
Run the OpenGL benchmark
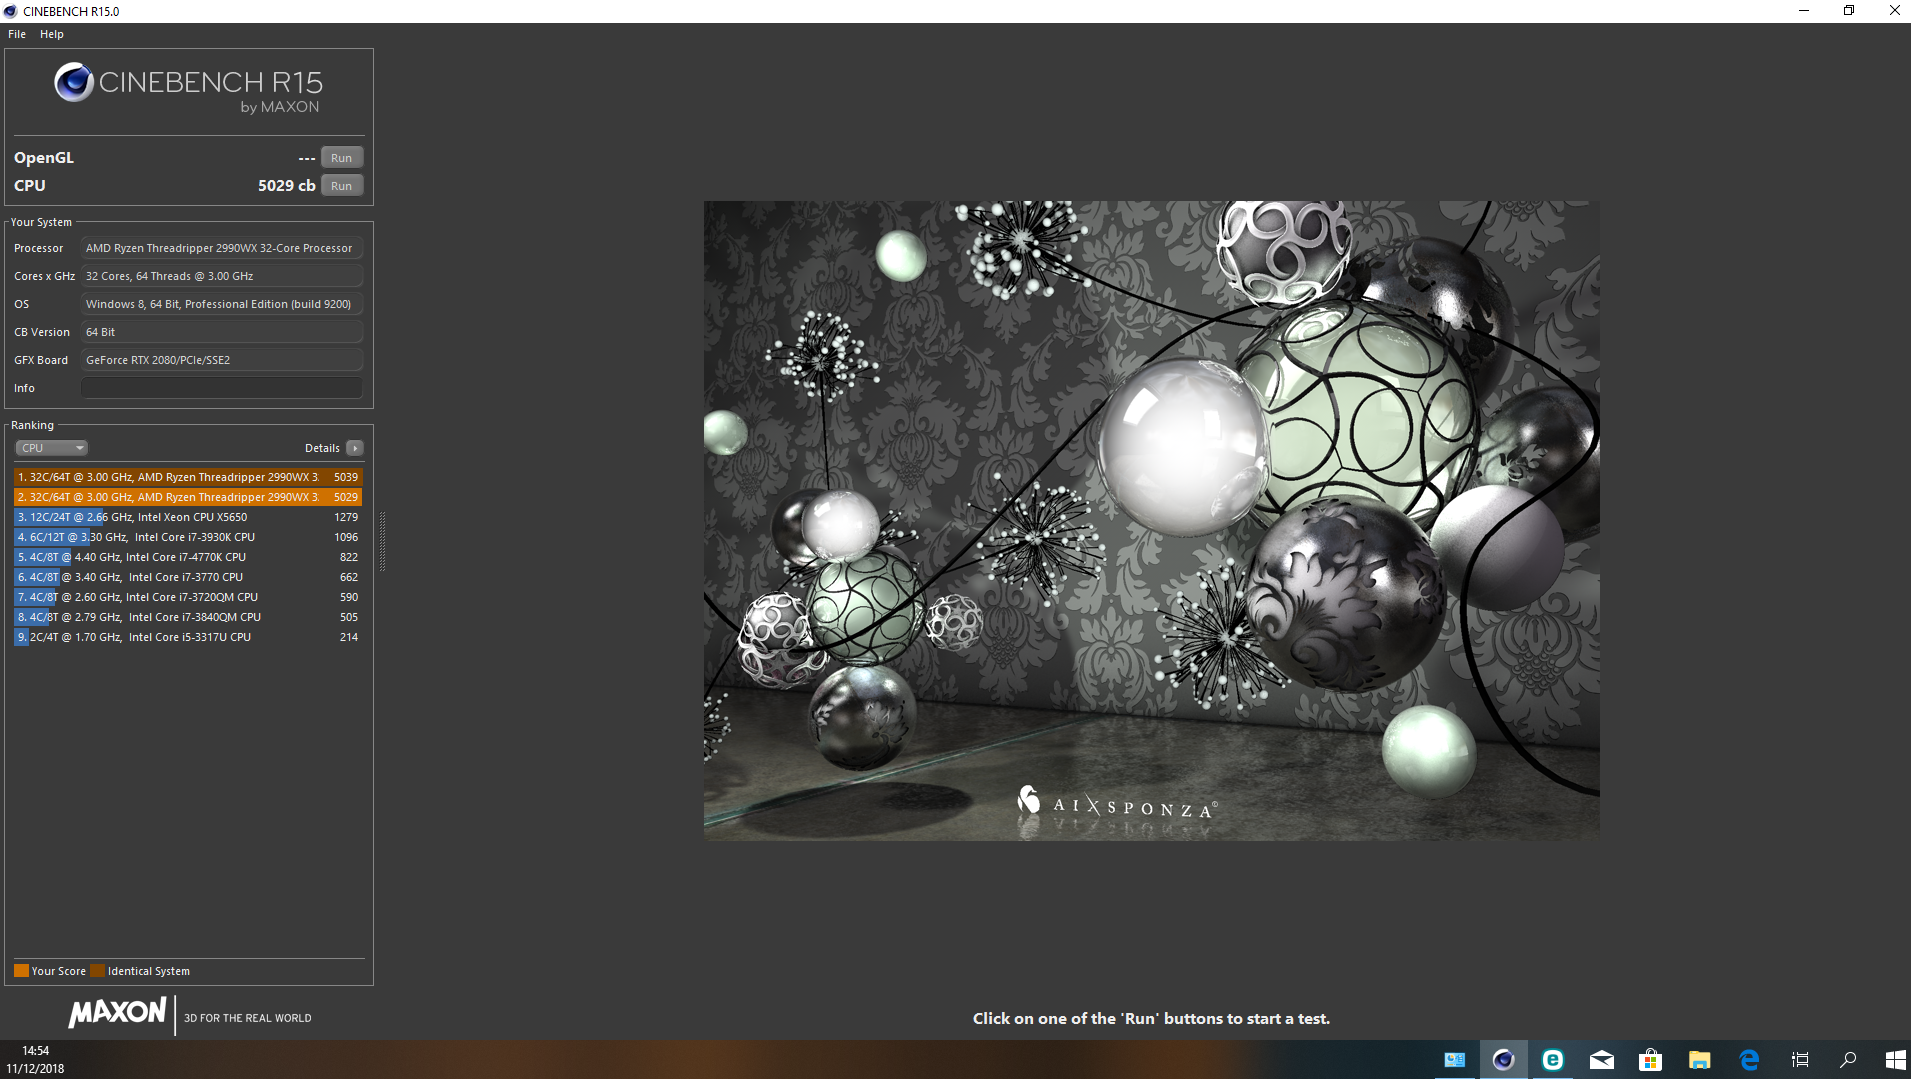(x=341, y=157)
